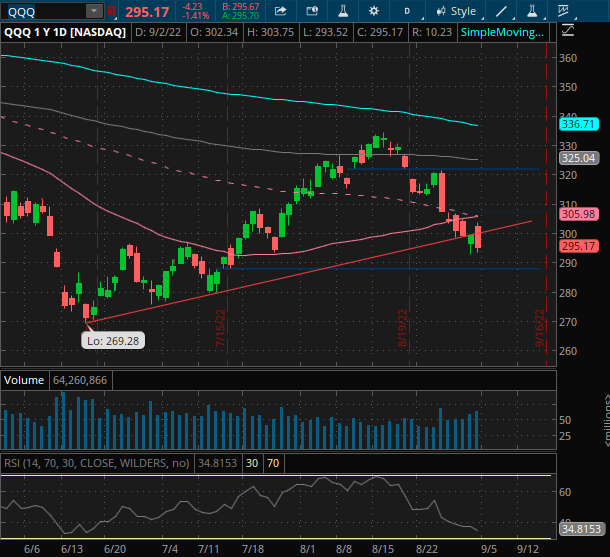Viewport: 610px width, 557px height.
Task: Click the last price 295.17 in header
Action: pyautogui.click(x=147, y=12)
